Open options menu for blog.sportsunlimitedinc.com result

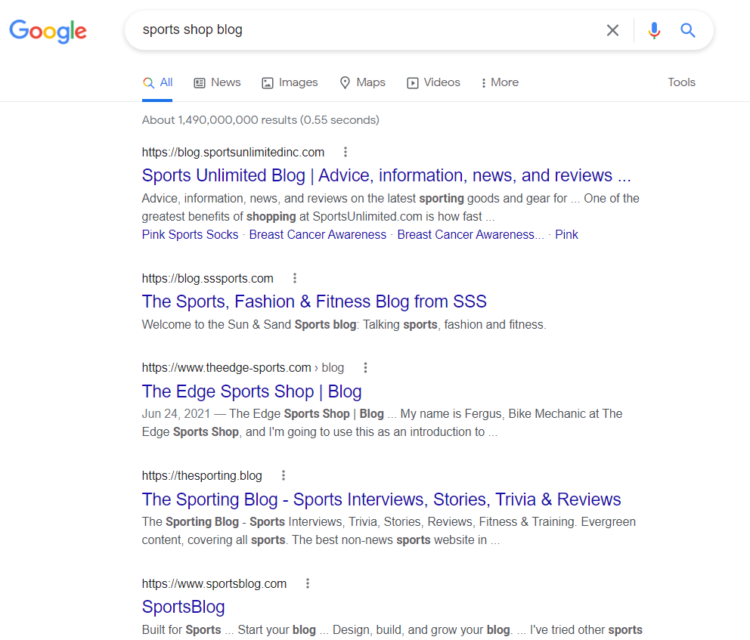[345, 152]
